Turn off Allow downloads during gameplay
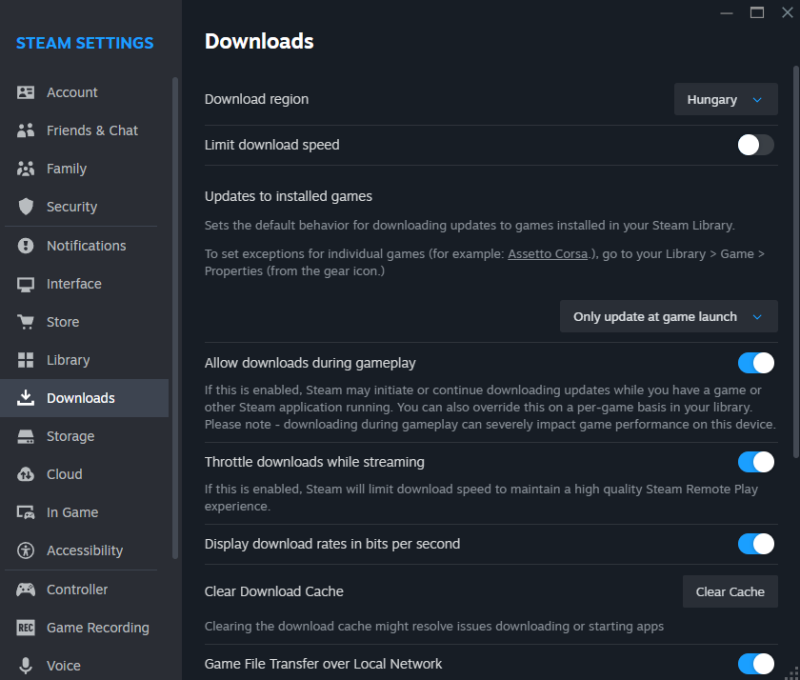Viewport: 800px width, 680px height. pyautogui.click(x=755, y=362)
